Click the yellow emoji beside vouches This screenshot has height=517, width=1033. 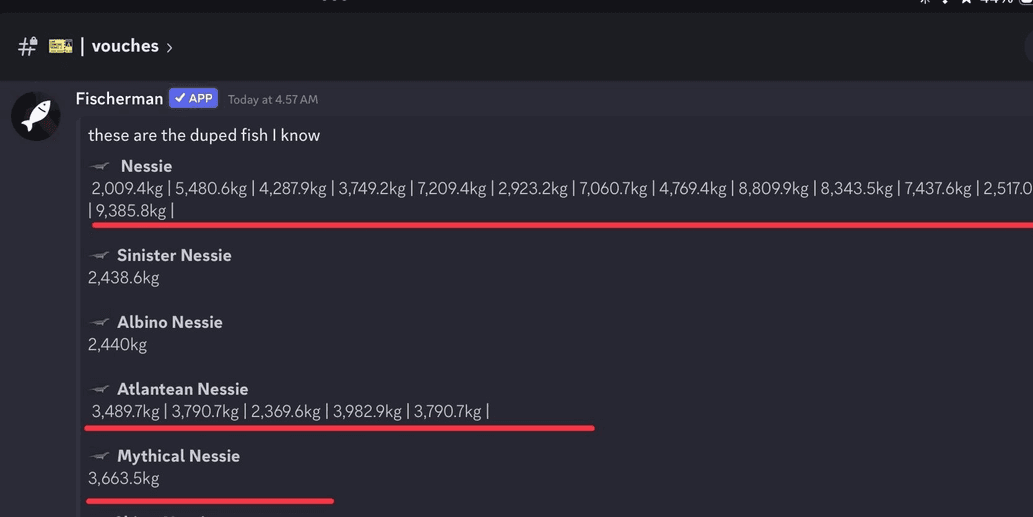[61, 45]
